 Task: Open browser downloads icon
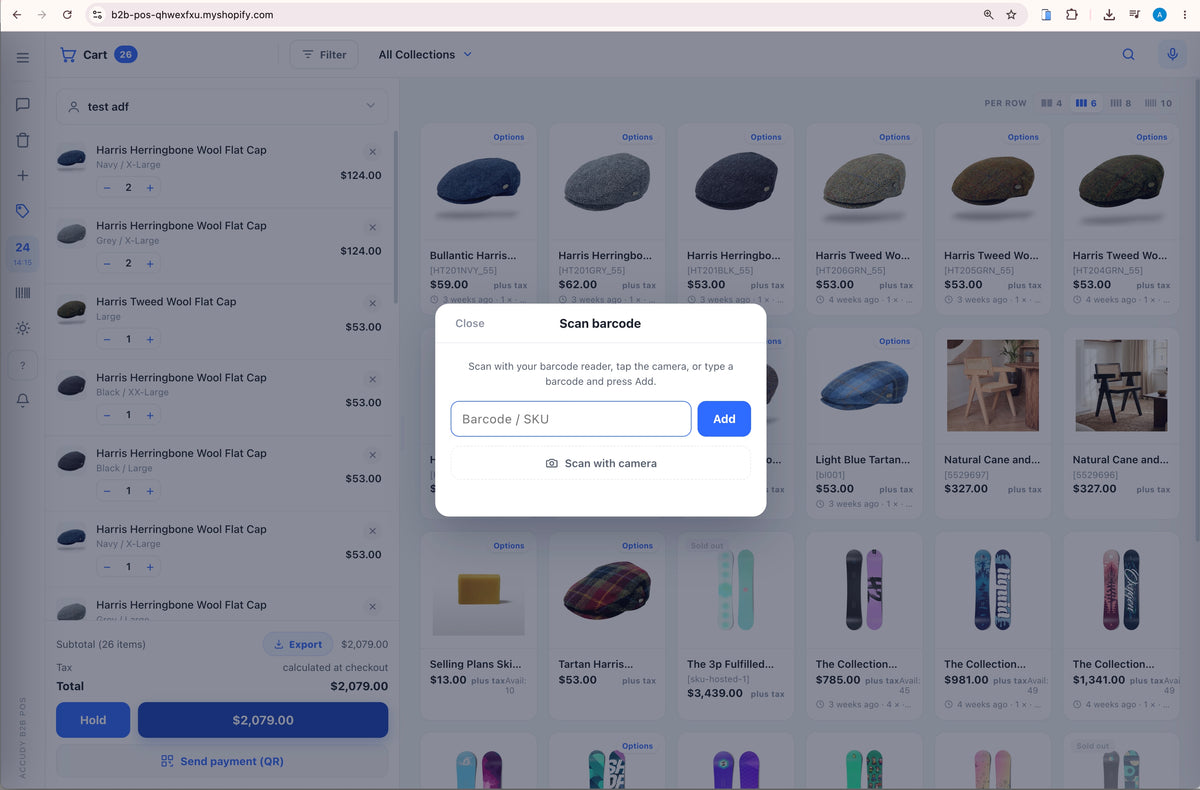pos(1109,15)
